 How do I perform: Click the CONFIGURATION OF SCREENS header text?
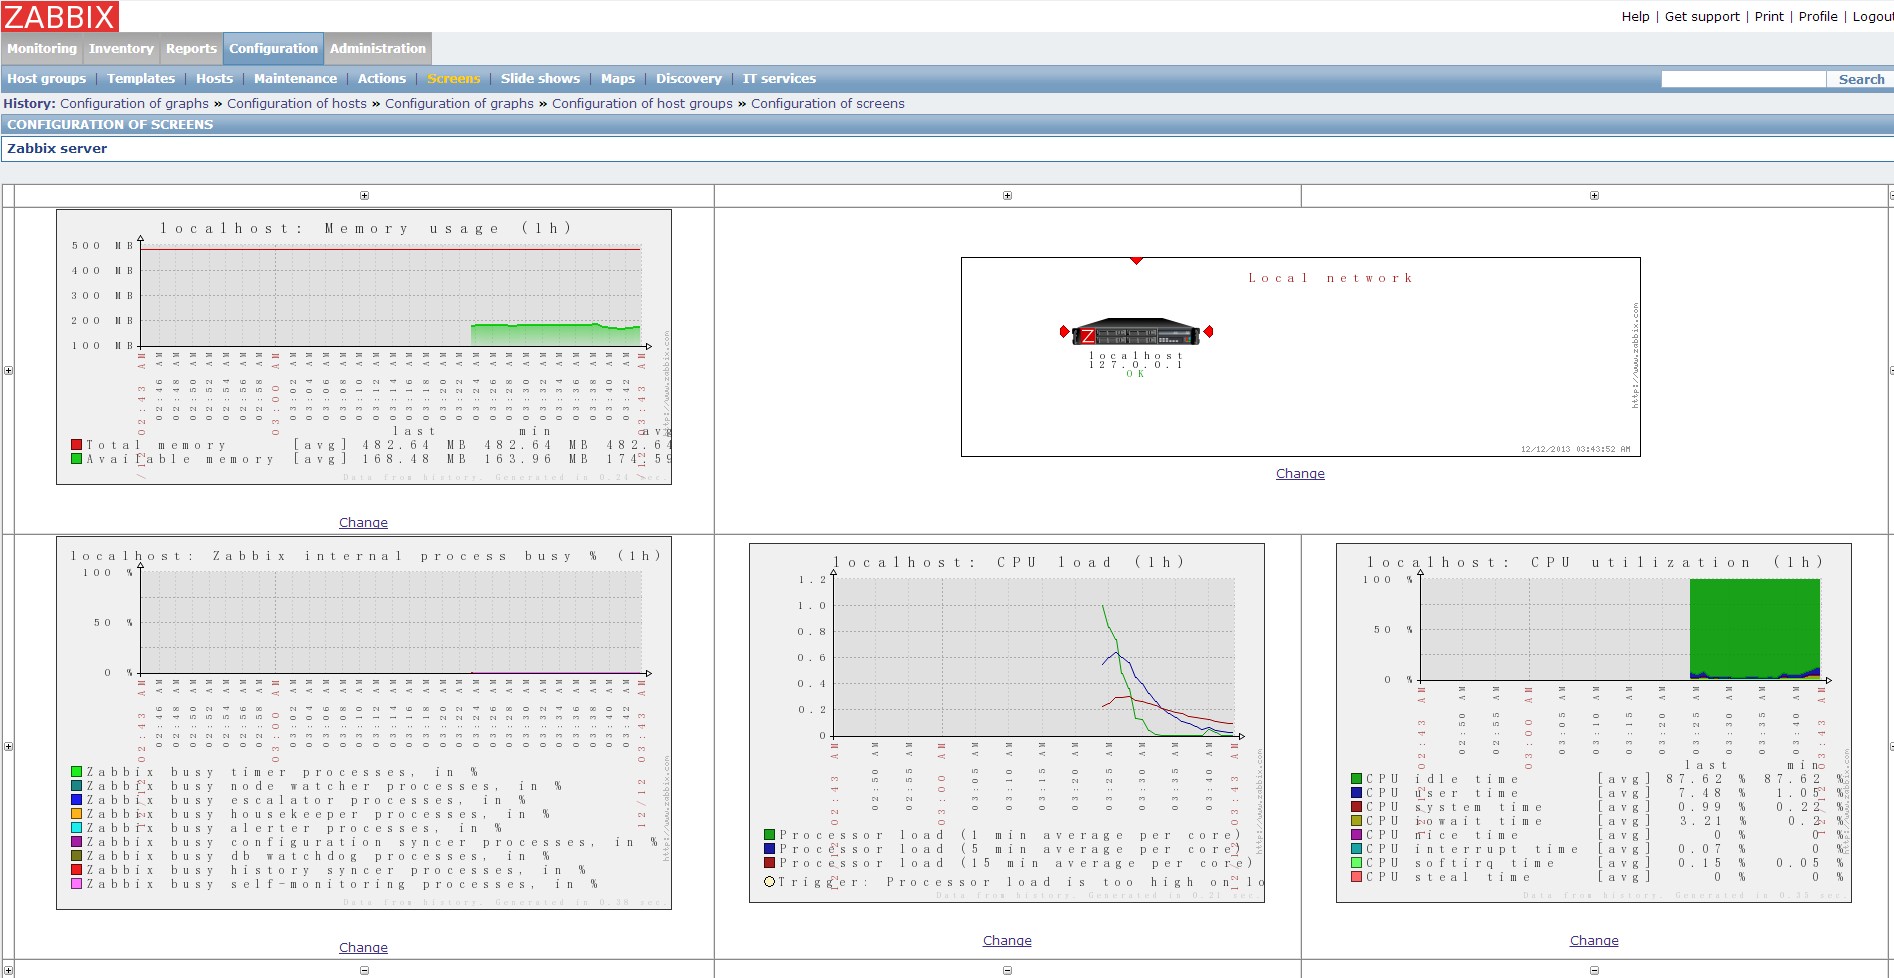110,125
